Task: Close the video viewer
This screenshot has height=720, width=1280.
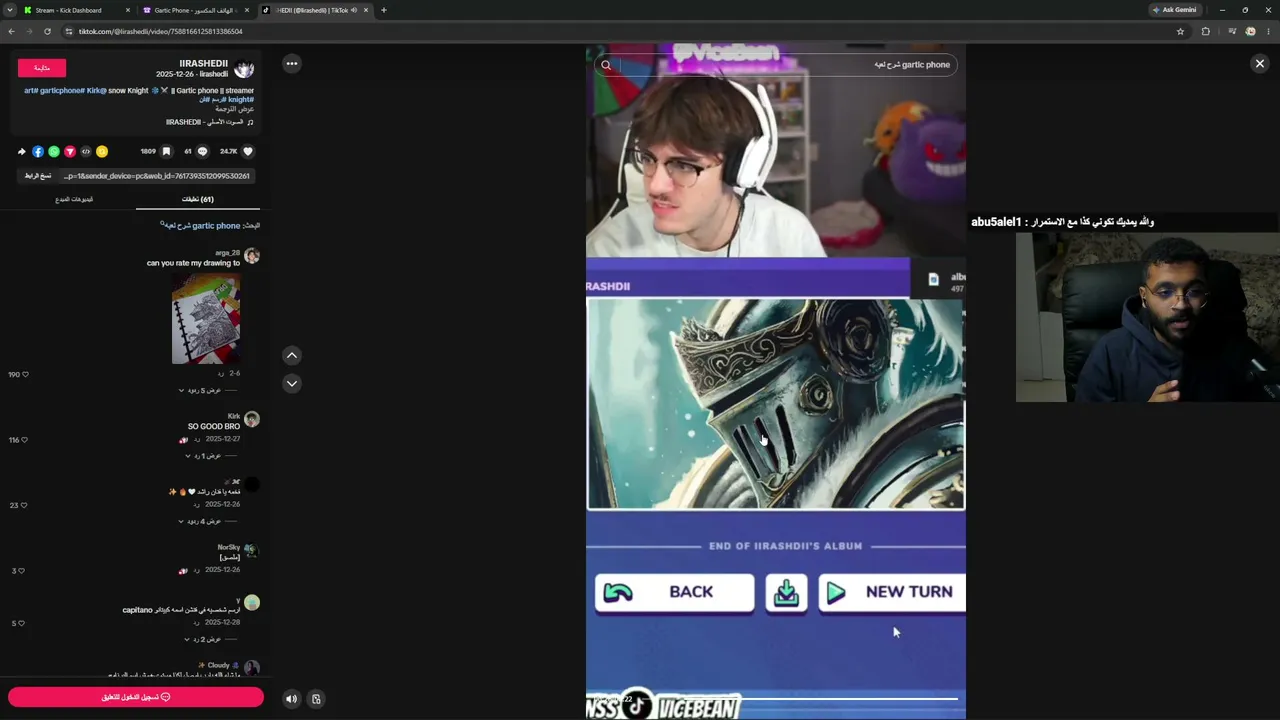Action: [x=1260, y=64]
